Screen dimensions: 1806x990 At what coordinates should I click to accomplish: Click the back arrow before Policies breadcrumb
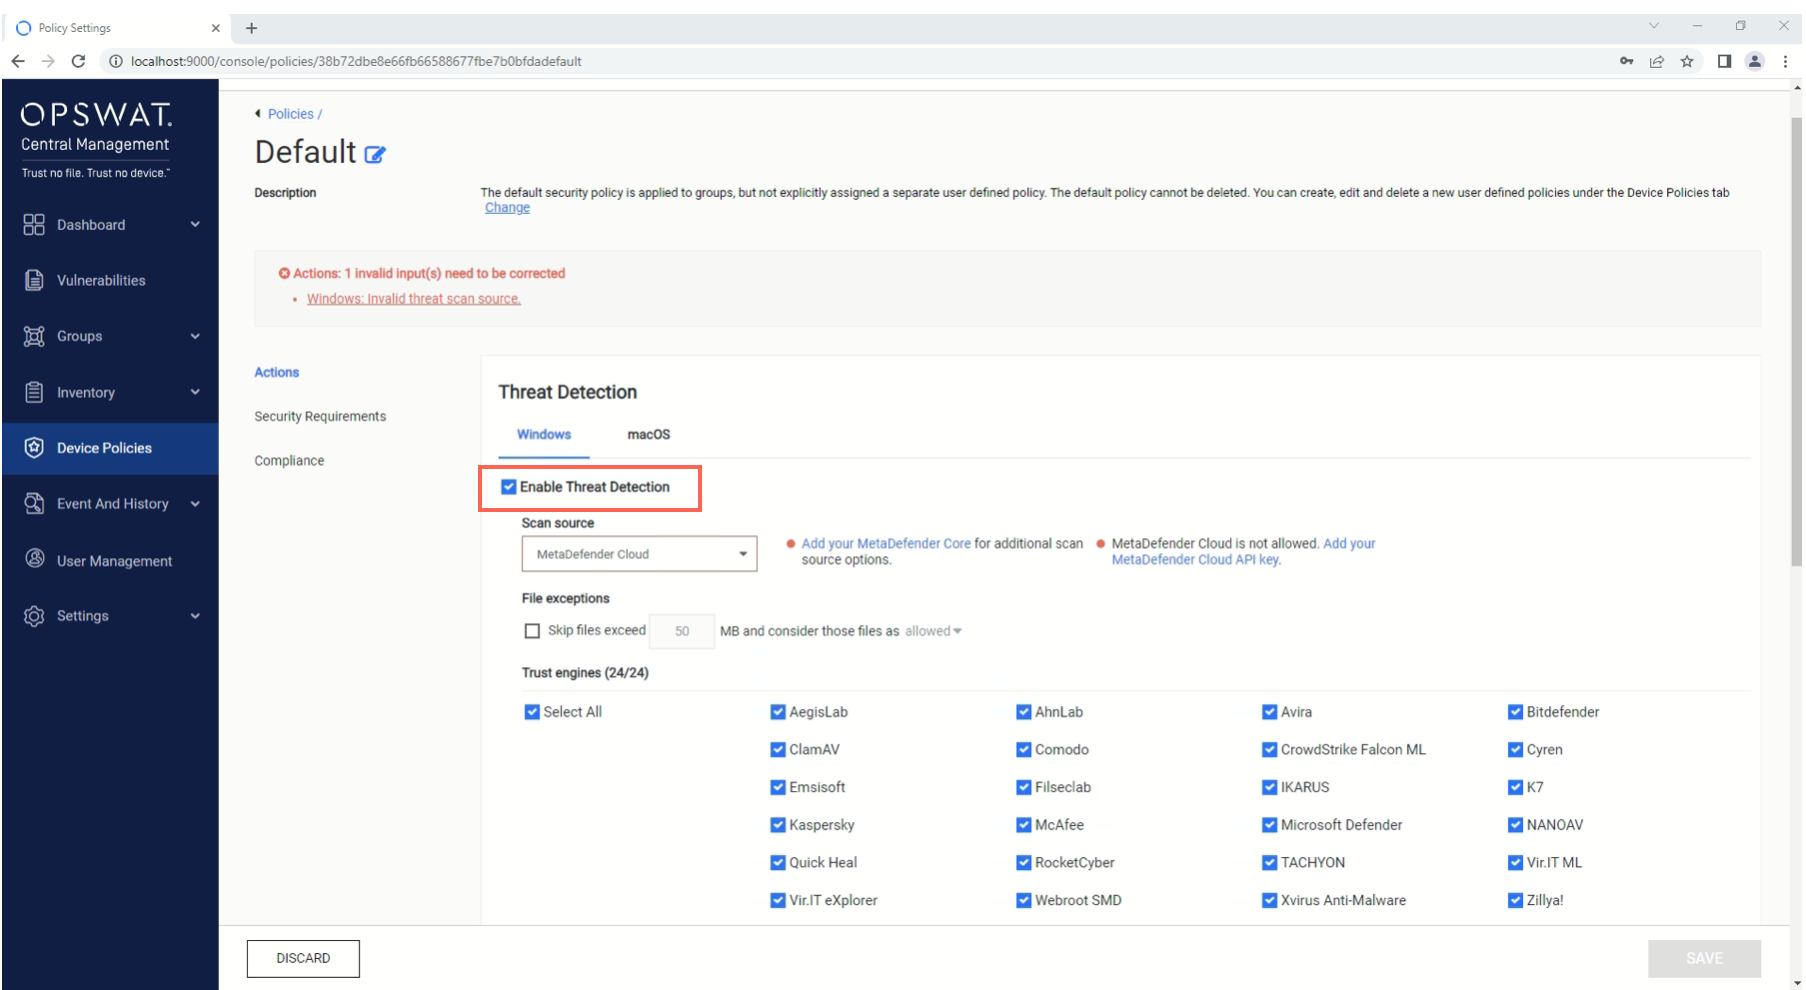coord(258,113)
